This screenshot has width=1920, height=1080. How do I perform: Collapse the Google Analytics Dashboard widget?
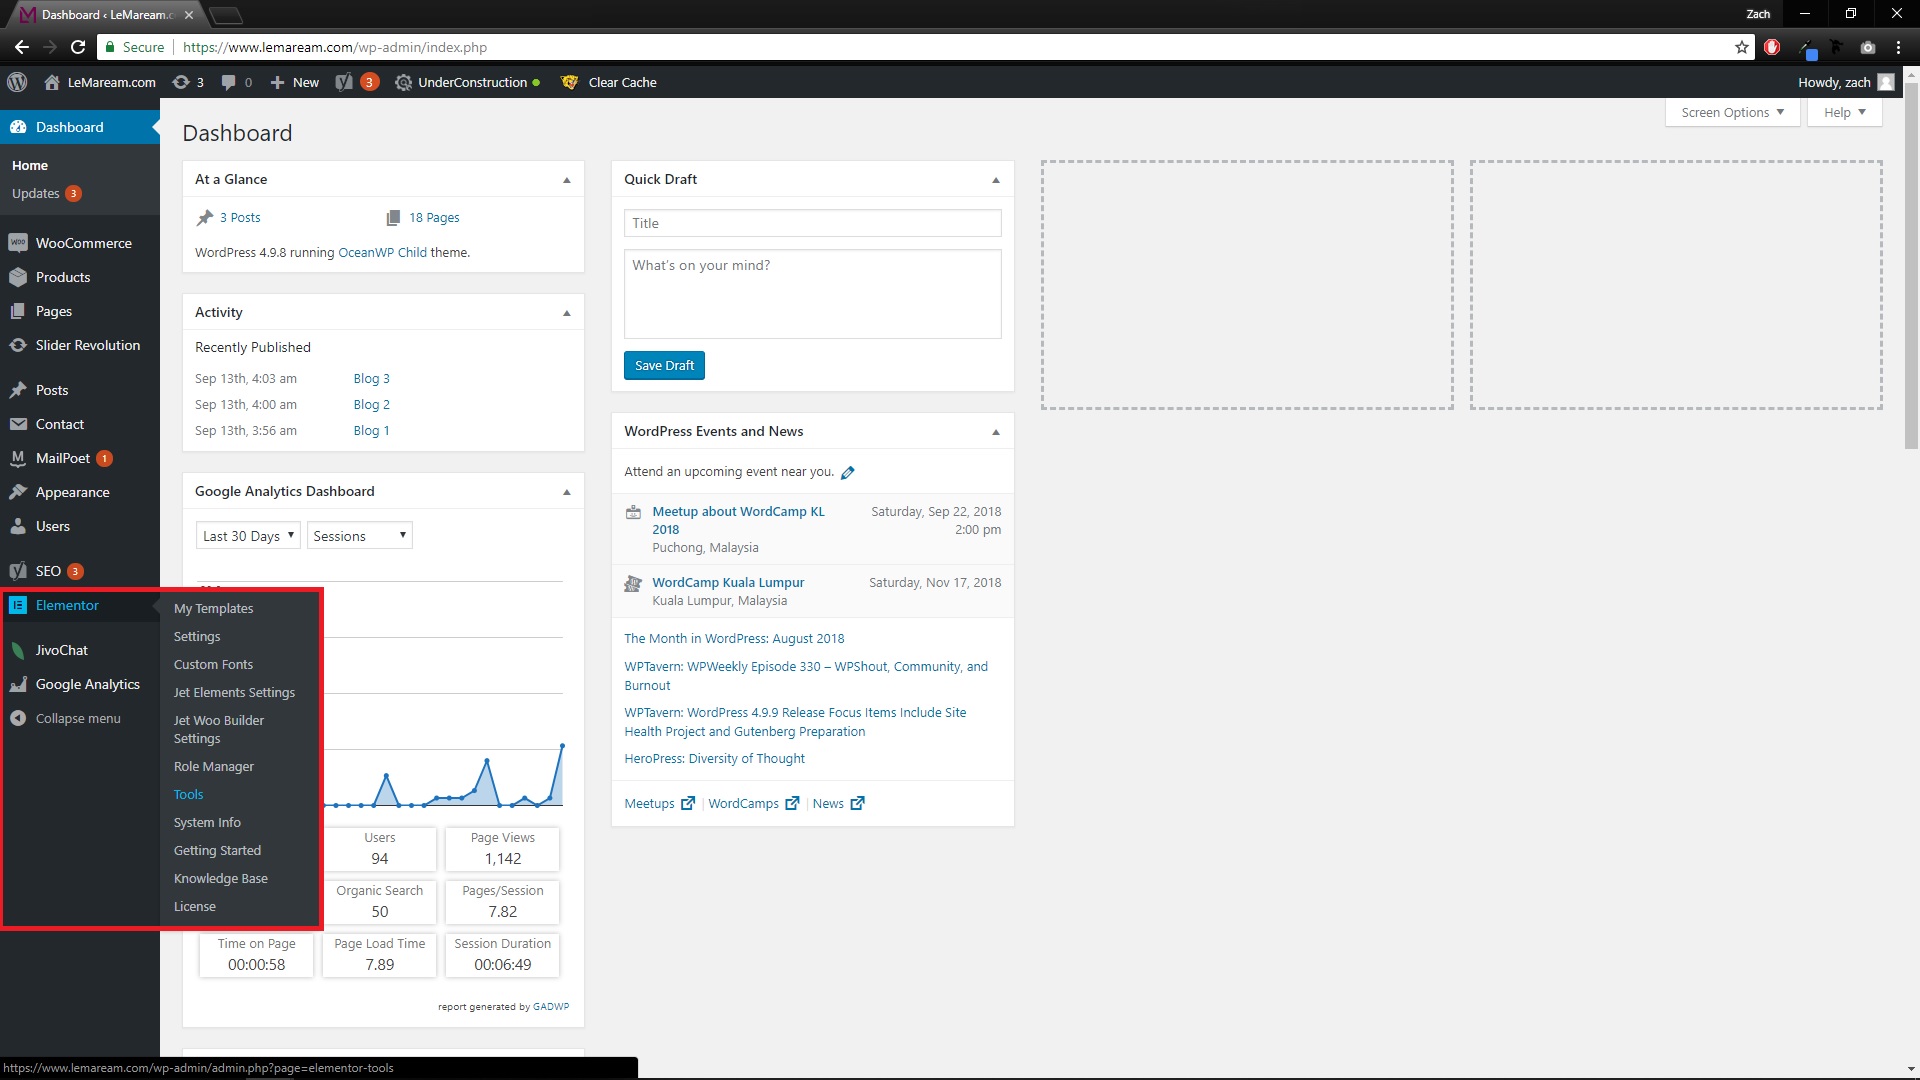pyautogui.click(x=567, y=492)
